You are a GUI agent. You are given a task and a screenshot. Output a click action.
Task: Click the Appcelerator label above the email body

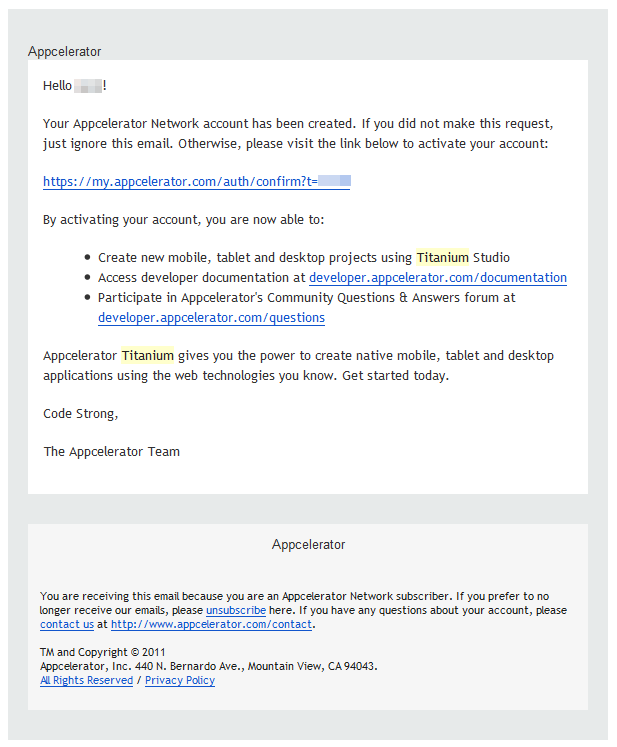(x=65, y=52)
